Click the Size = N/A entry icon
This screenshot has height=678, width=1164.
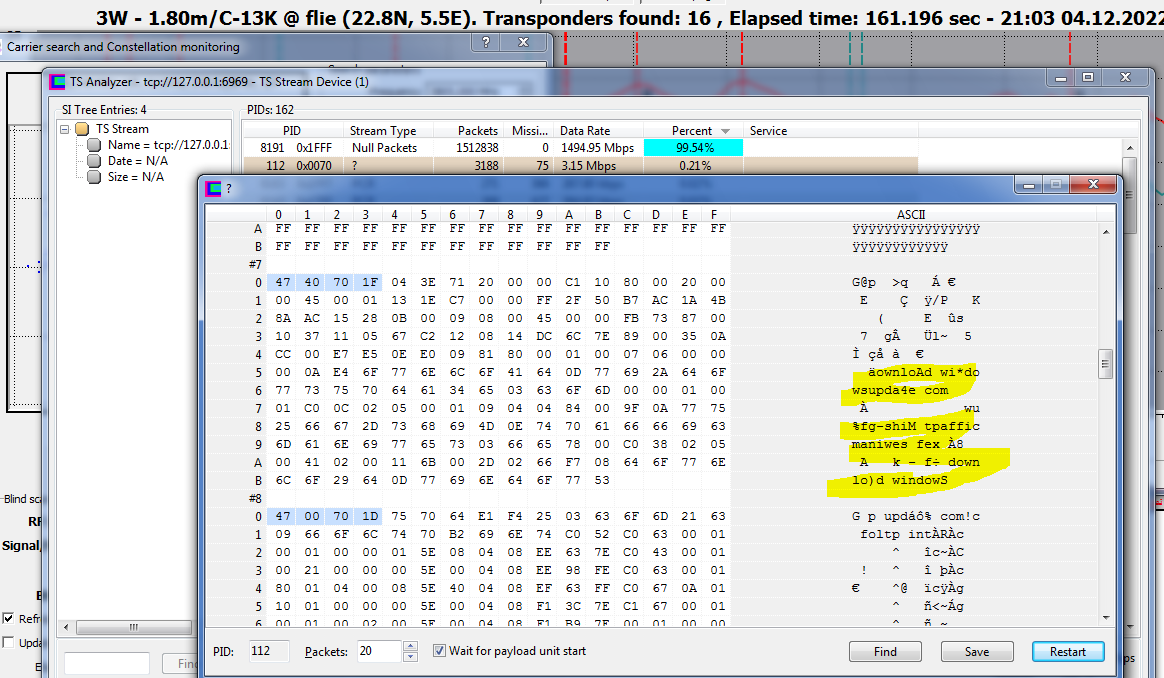click(x=94, y=177)
